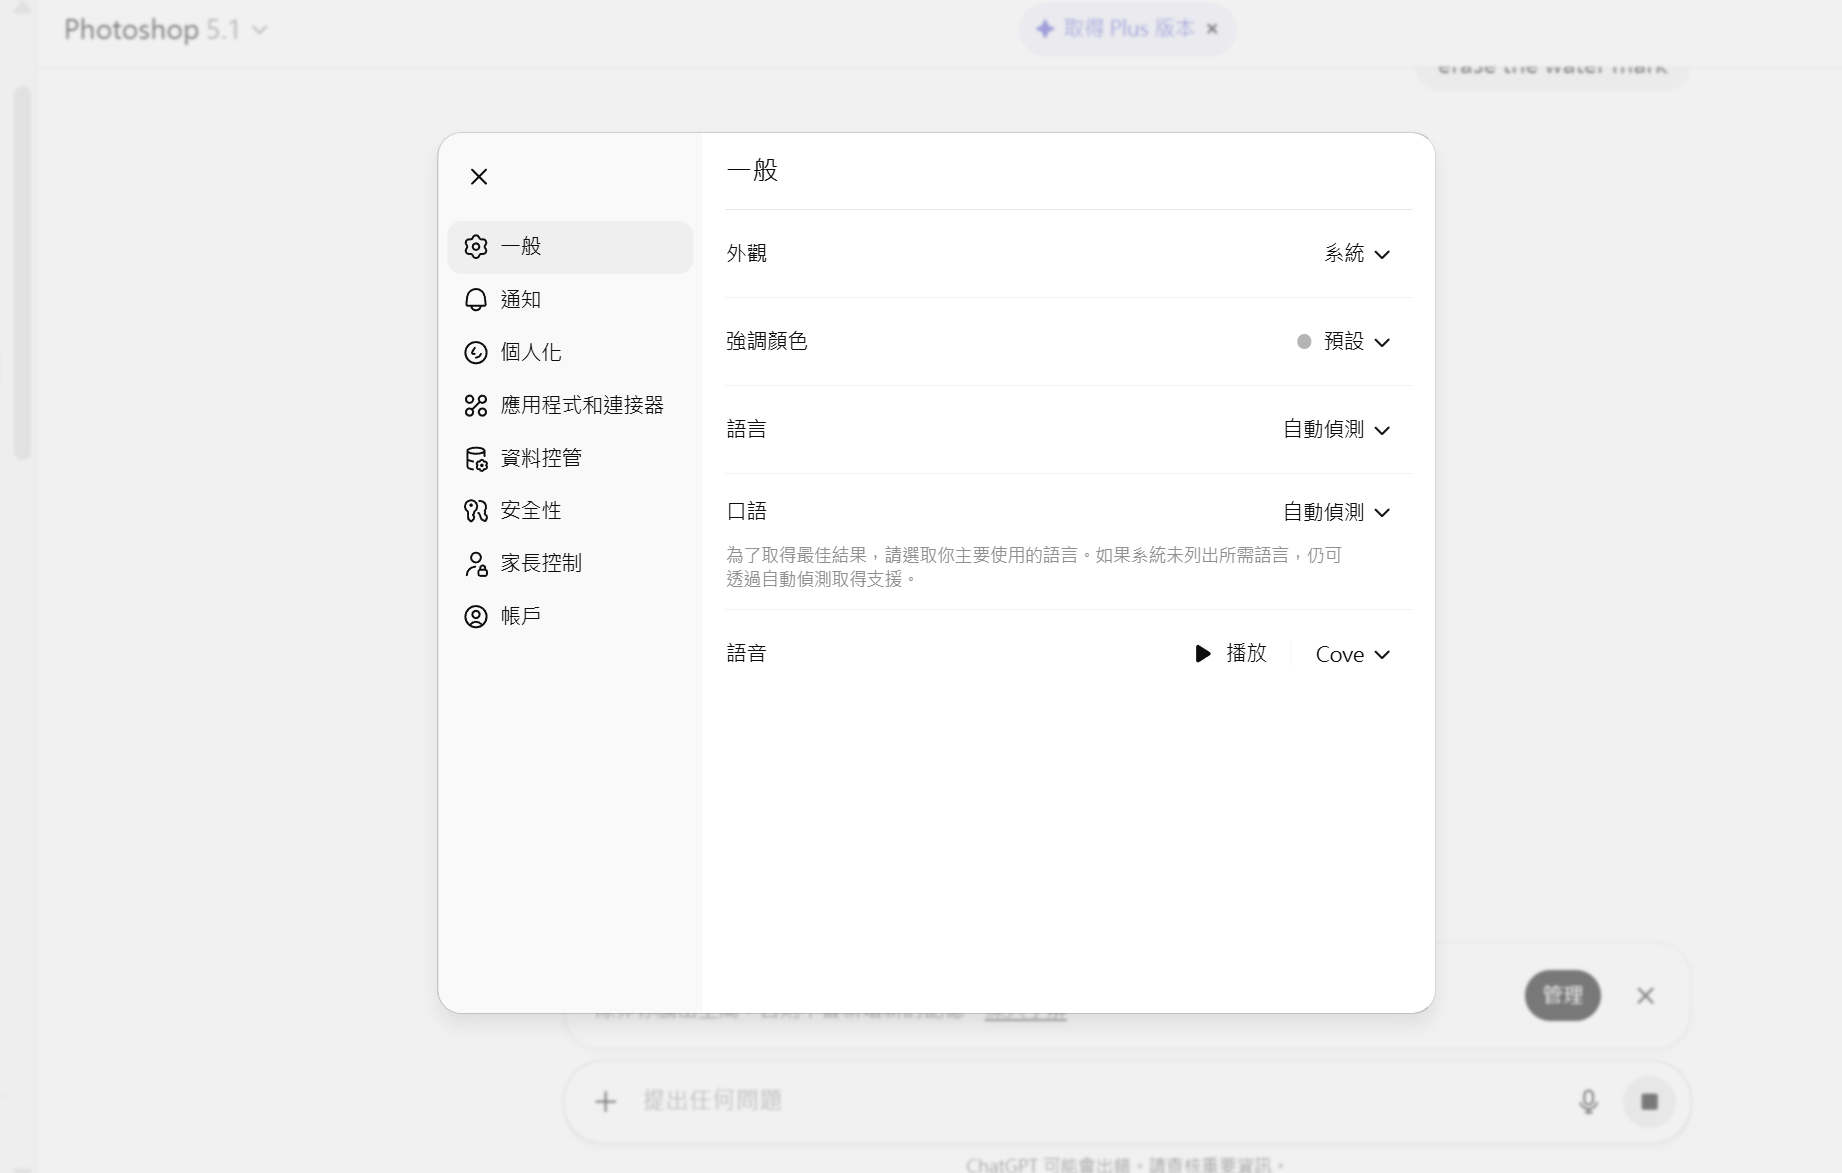Image resolution: width=1842 pixels, height=1173 pixels.
Task: Click the gear icon beside 一般
Action: coord(476,247)
